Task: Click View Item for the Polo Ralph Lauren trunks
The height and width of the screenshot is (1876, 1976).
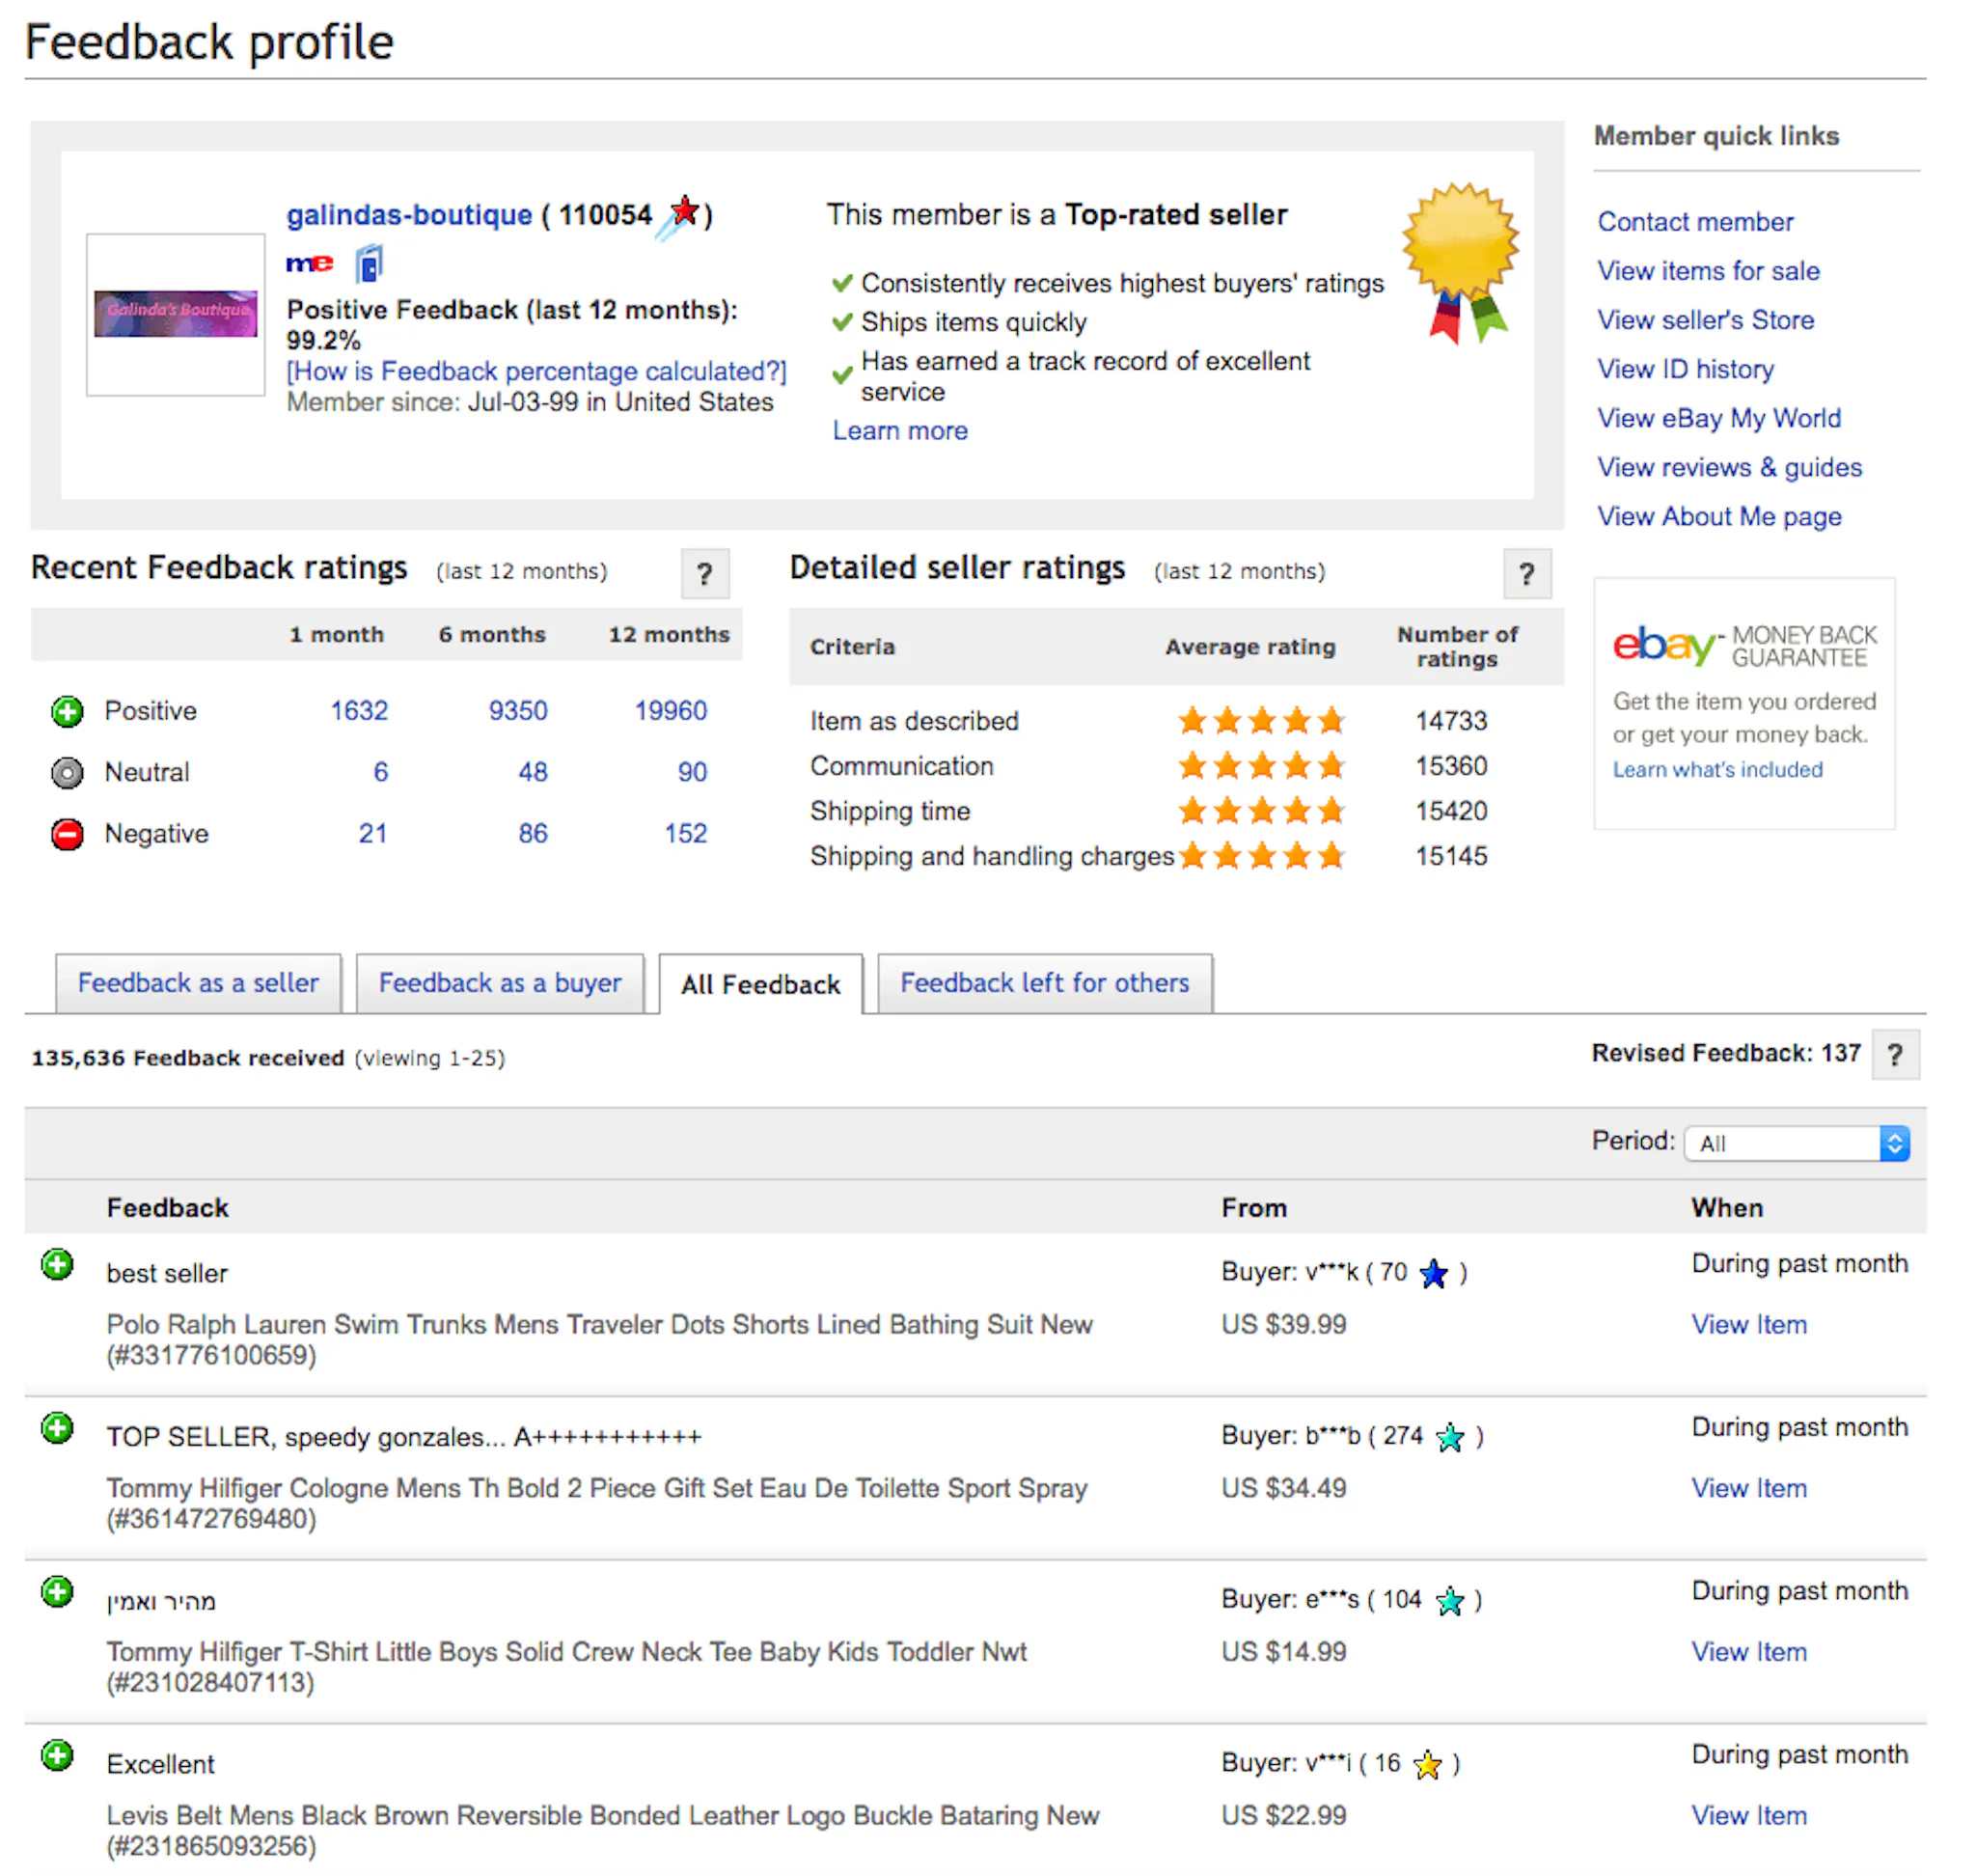Action: point(1749,1324)
